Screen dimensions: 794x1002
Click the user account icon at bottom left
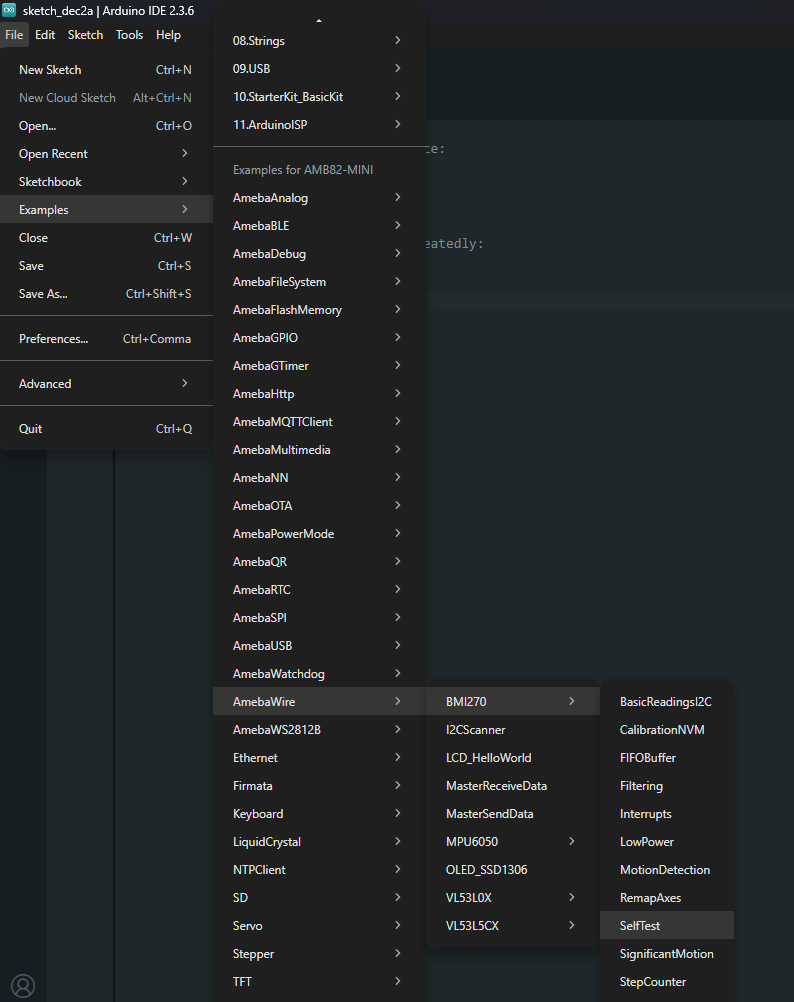[x=22, y=985]
